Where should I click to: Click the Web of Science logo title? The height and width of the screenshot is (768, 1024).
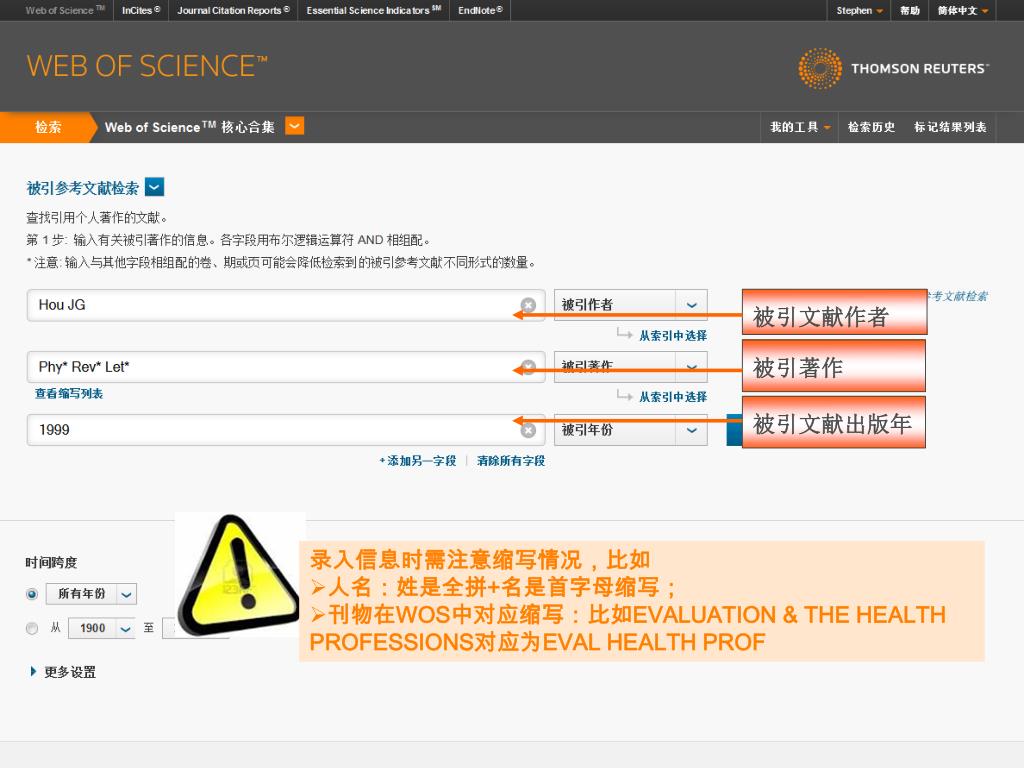point(147,67)
